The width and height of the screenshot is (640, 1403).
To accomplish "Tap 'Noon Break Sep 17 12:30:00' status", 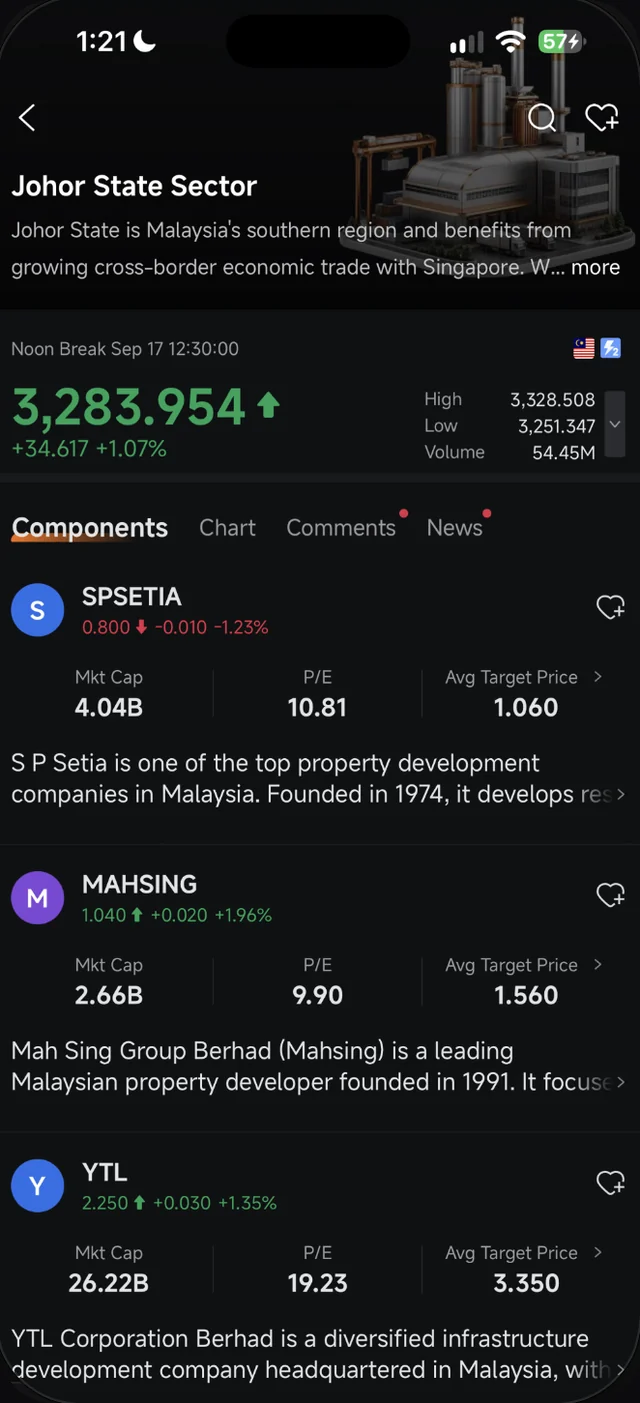I will 125,349.
